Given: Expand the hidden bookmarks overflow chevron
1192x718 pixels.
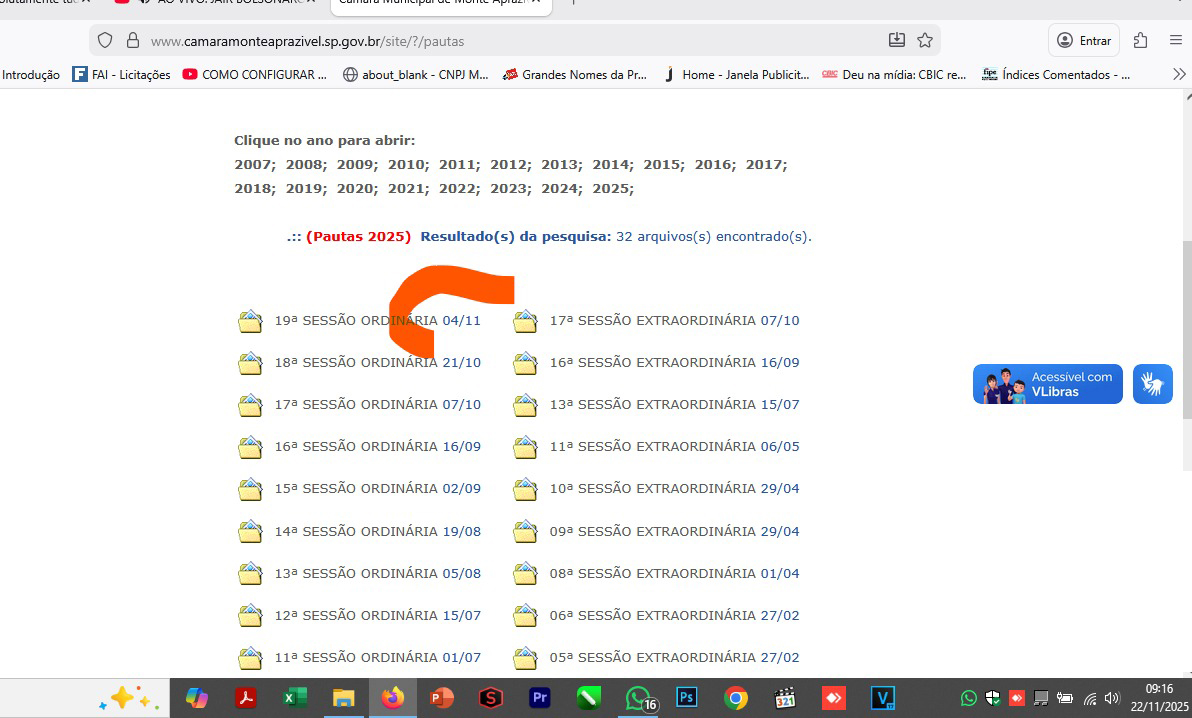Looking at the screenshot, I should 1179,75.
